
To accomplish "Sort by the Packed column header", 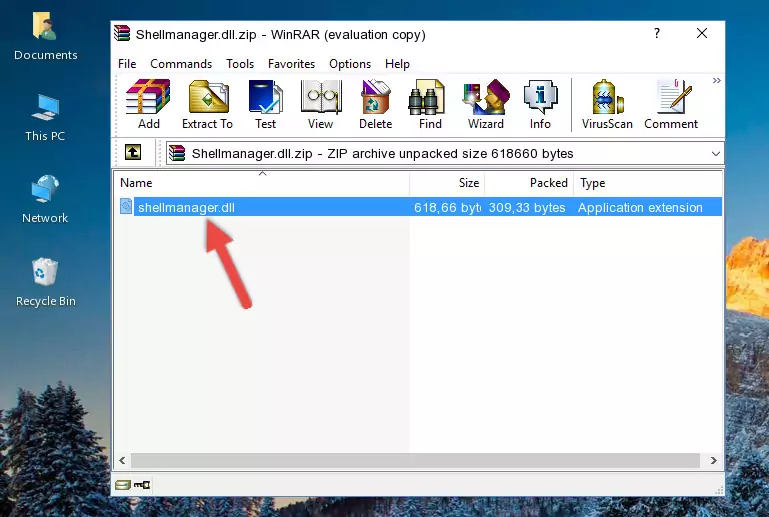I will point(529,183).
